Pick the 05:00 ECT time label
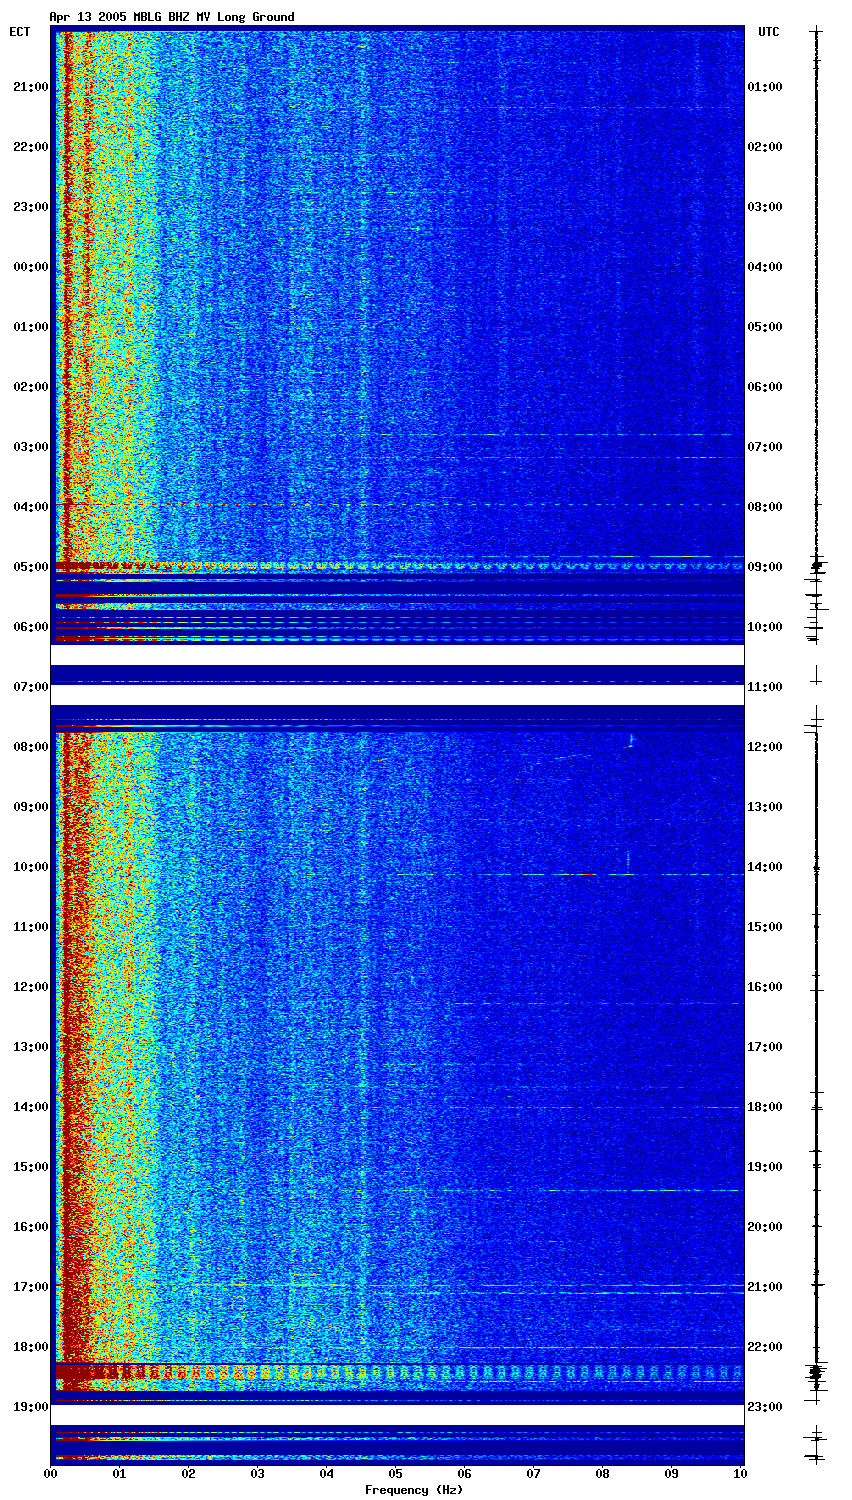Viewport: 852px width, 1500px height. click(x=30, y=567)
